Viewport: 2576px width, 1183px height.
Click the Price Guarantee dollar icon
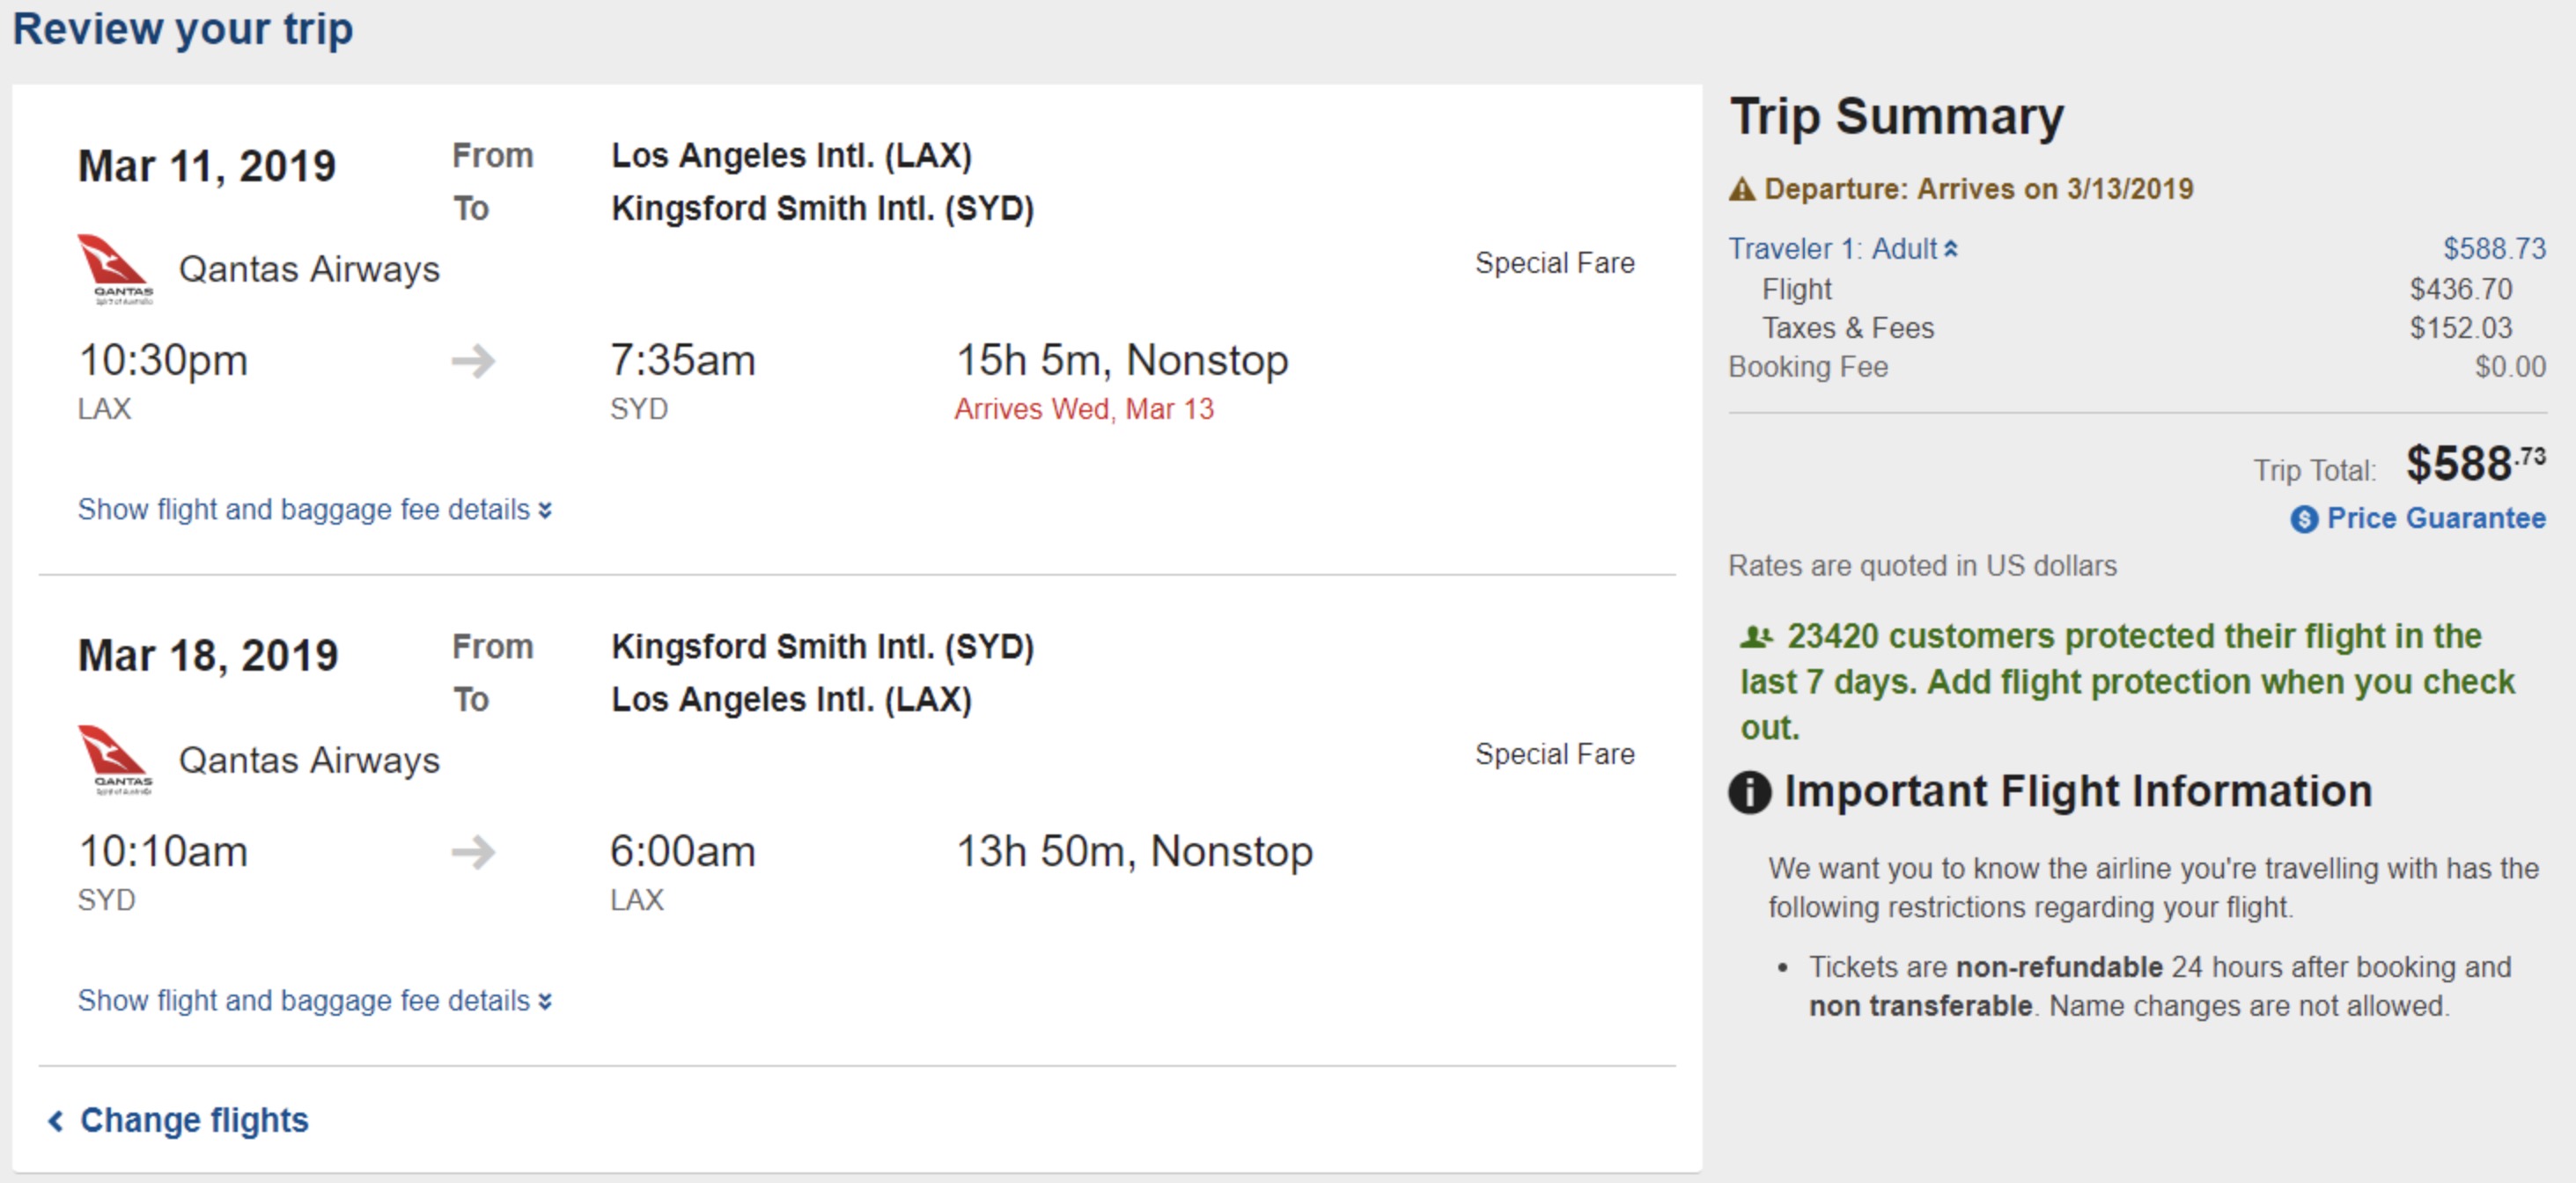coord(2303,519)
